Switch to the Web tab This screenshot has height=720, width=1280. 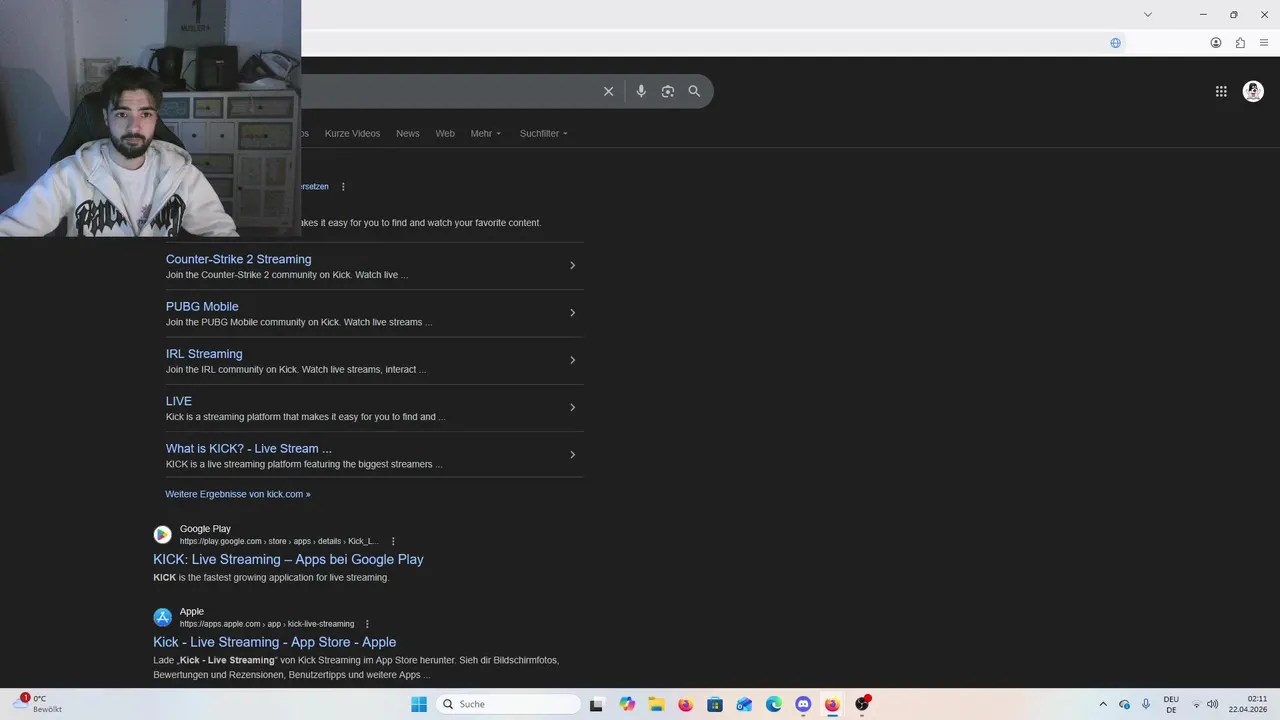point(445,133)
